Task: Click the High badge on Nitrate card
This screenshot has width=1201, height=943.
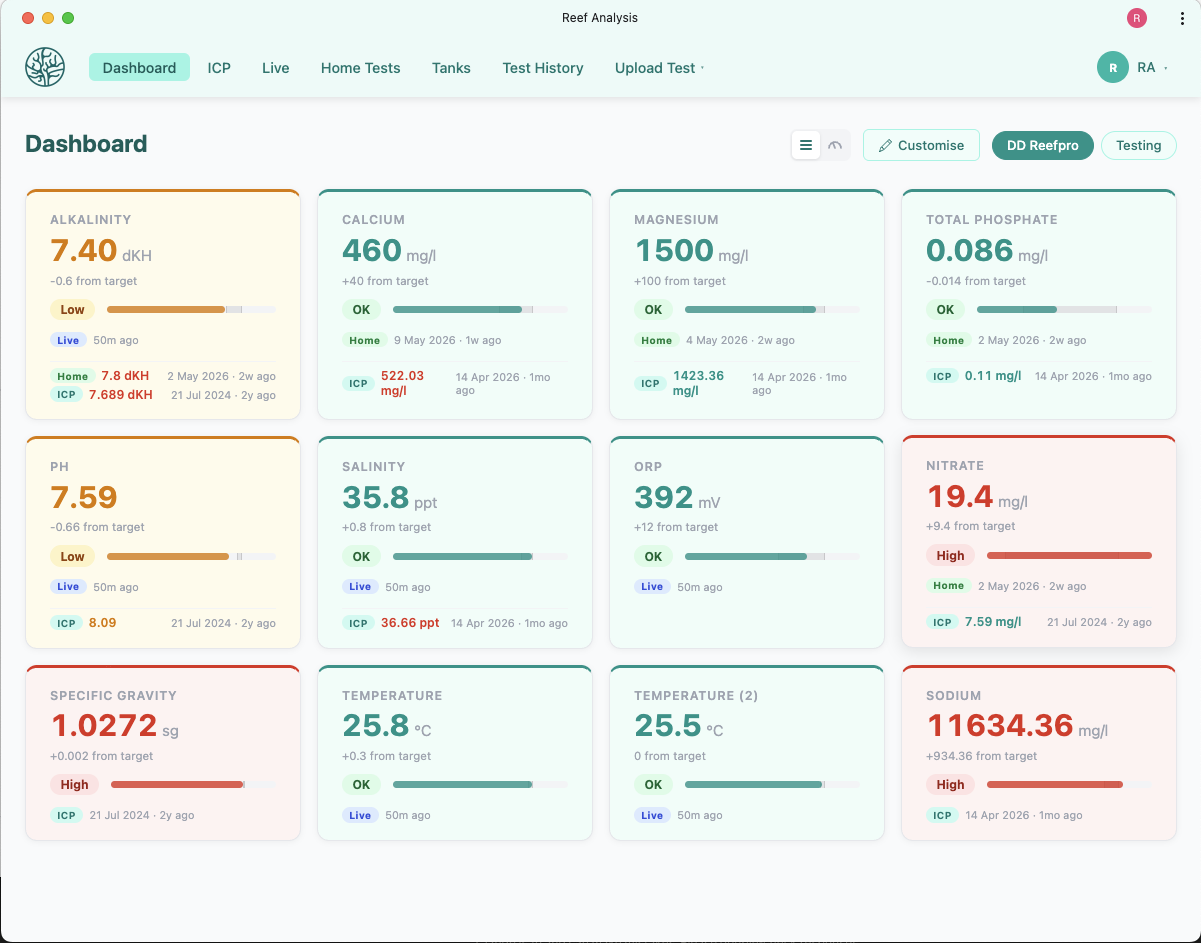Action: (950, 556)
